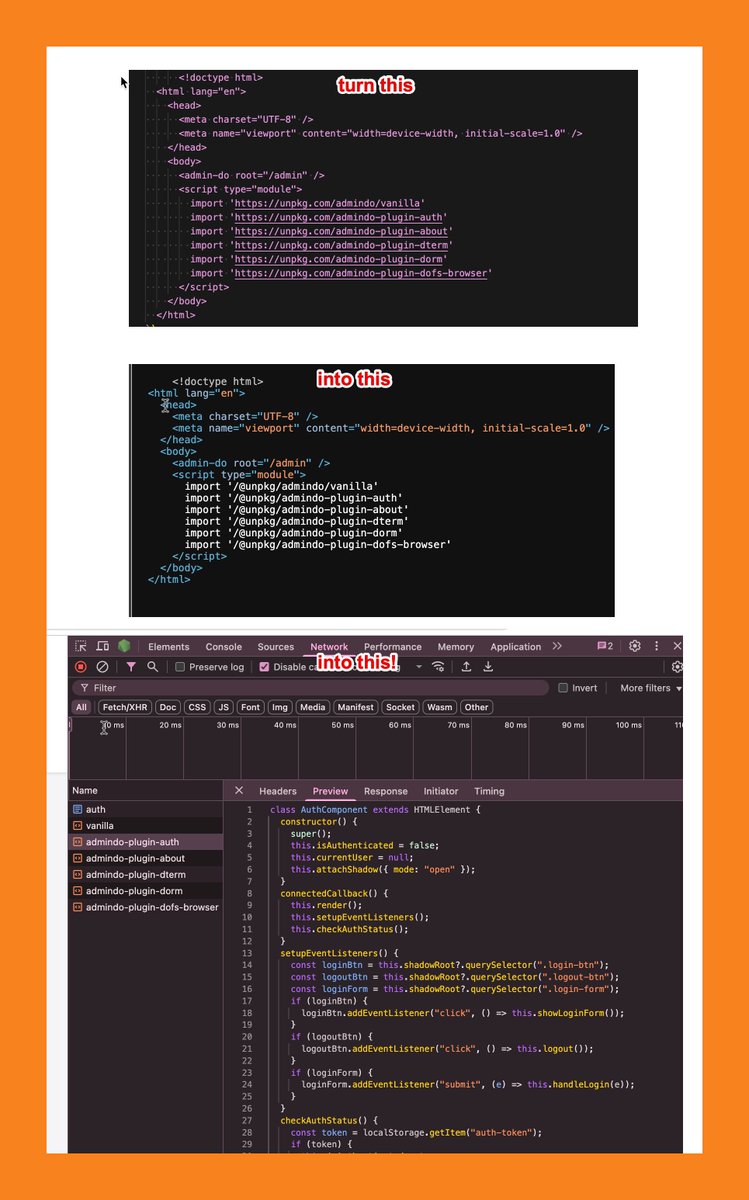The image size is (749, 1200).
Task: Filter requests by Media type
Action: click(313, 707)
